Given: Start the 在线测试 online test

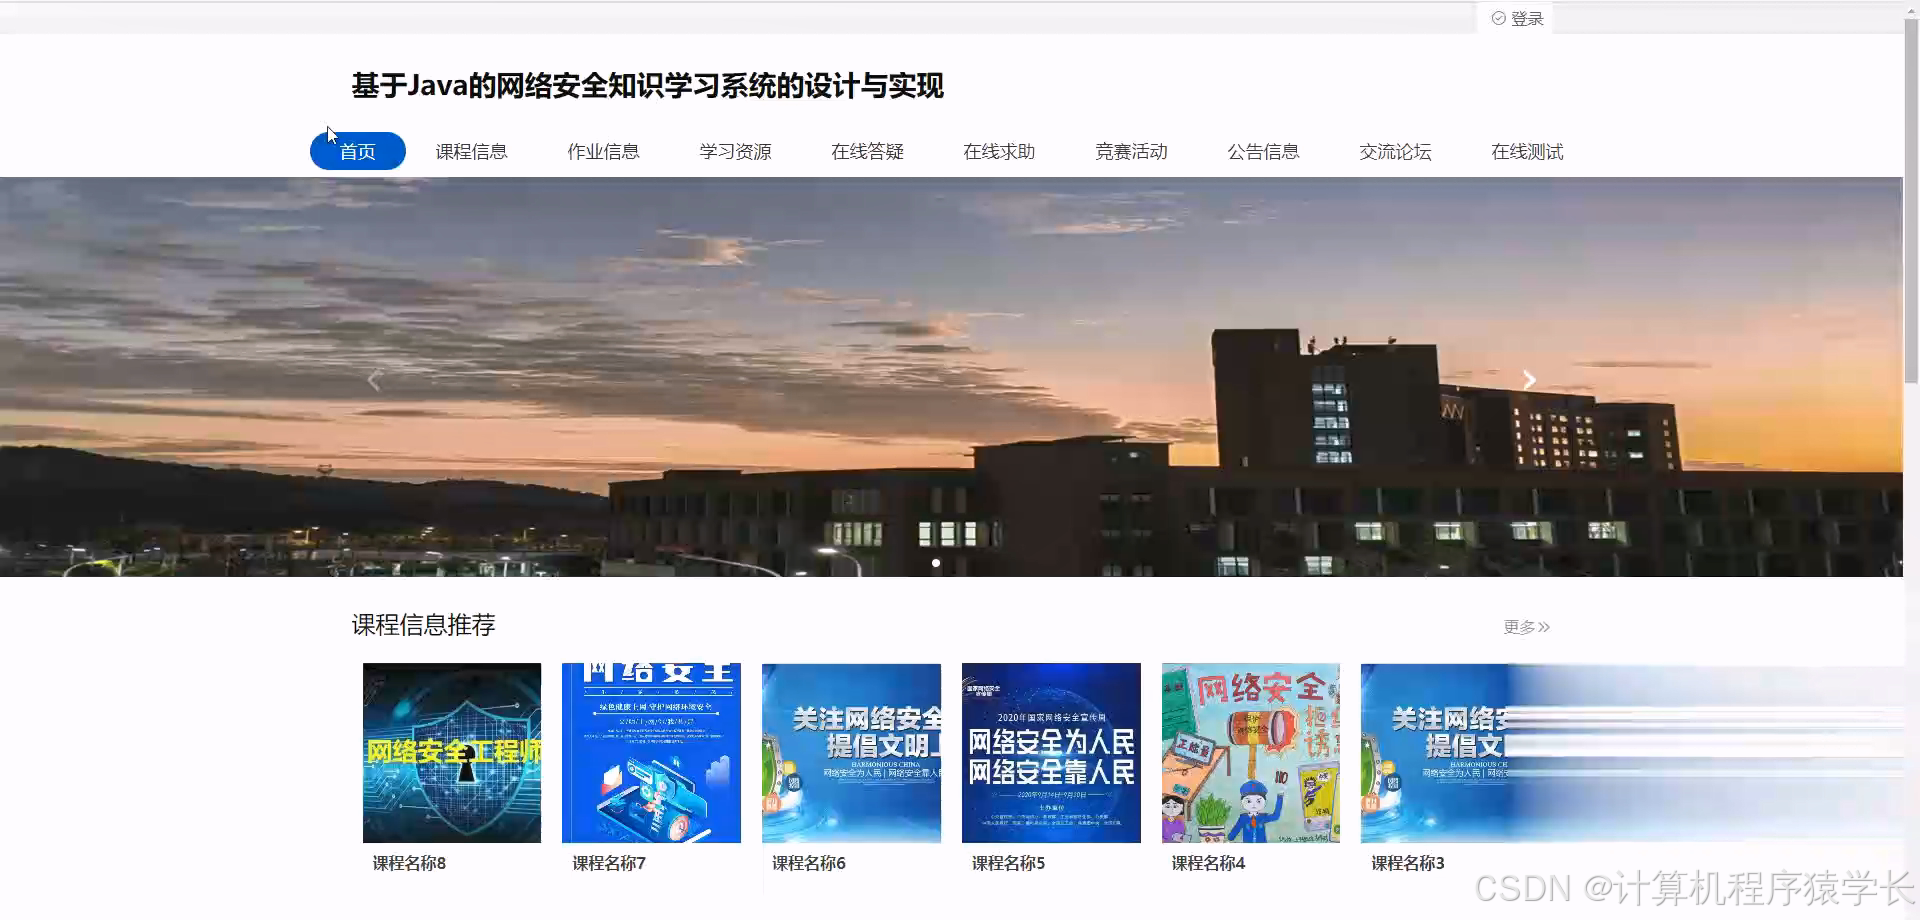Looking at the screenshot, I should (1527, 151).
